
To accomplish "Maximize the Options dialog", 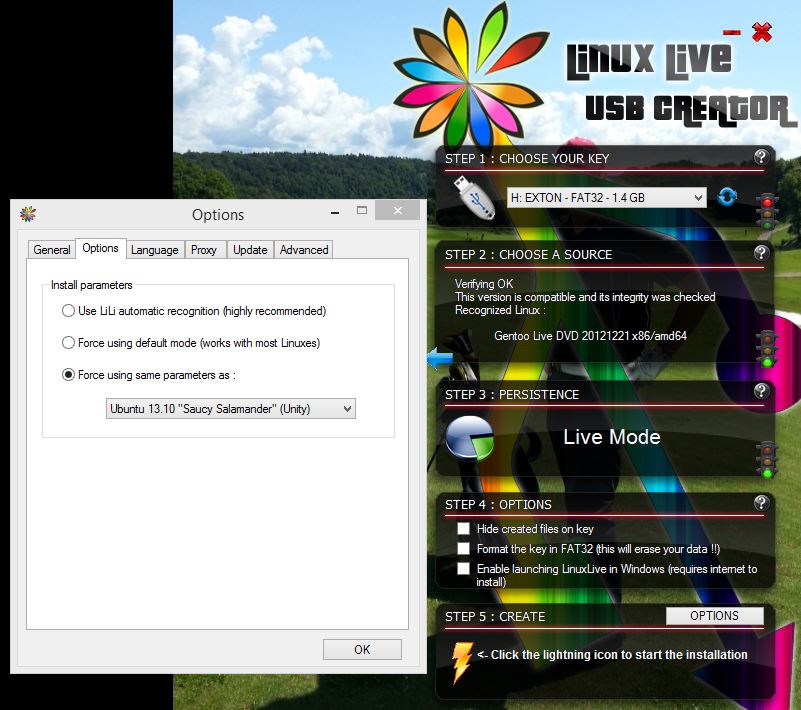I will pos(362,210).
